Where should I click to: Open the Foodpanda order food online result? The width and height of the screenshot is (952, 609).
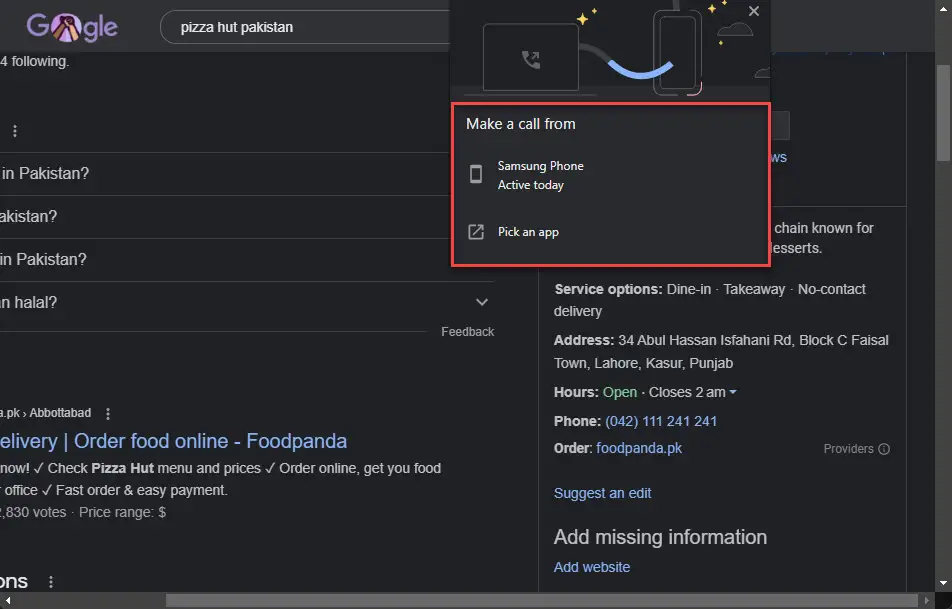pos(173,441)
